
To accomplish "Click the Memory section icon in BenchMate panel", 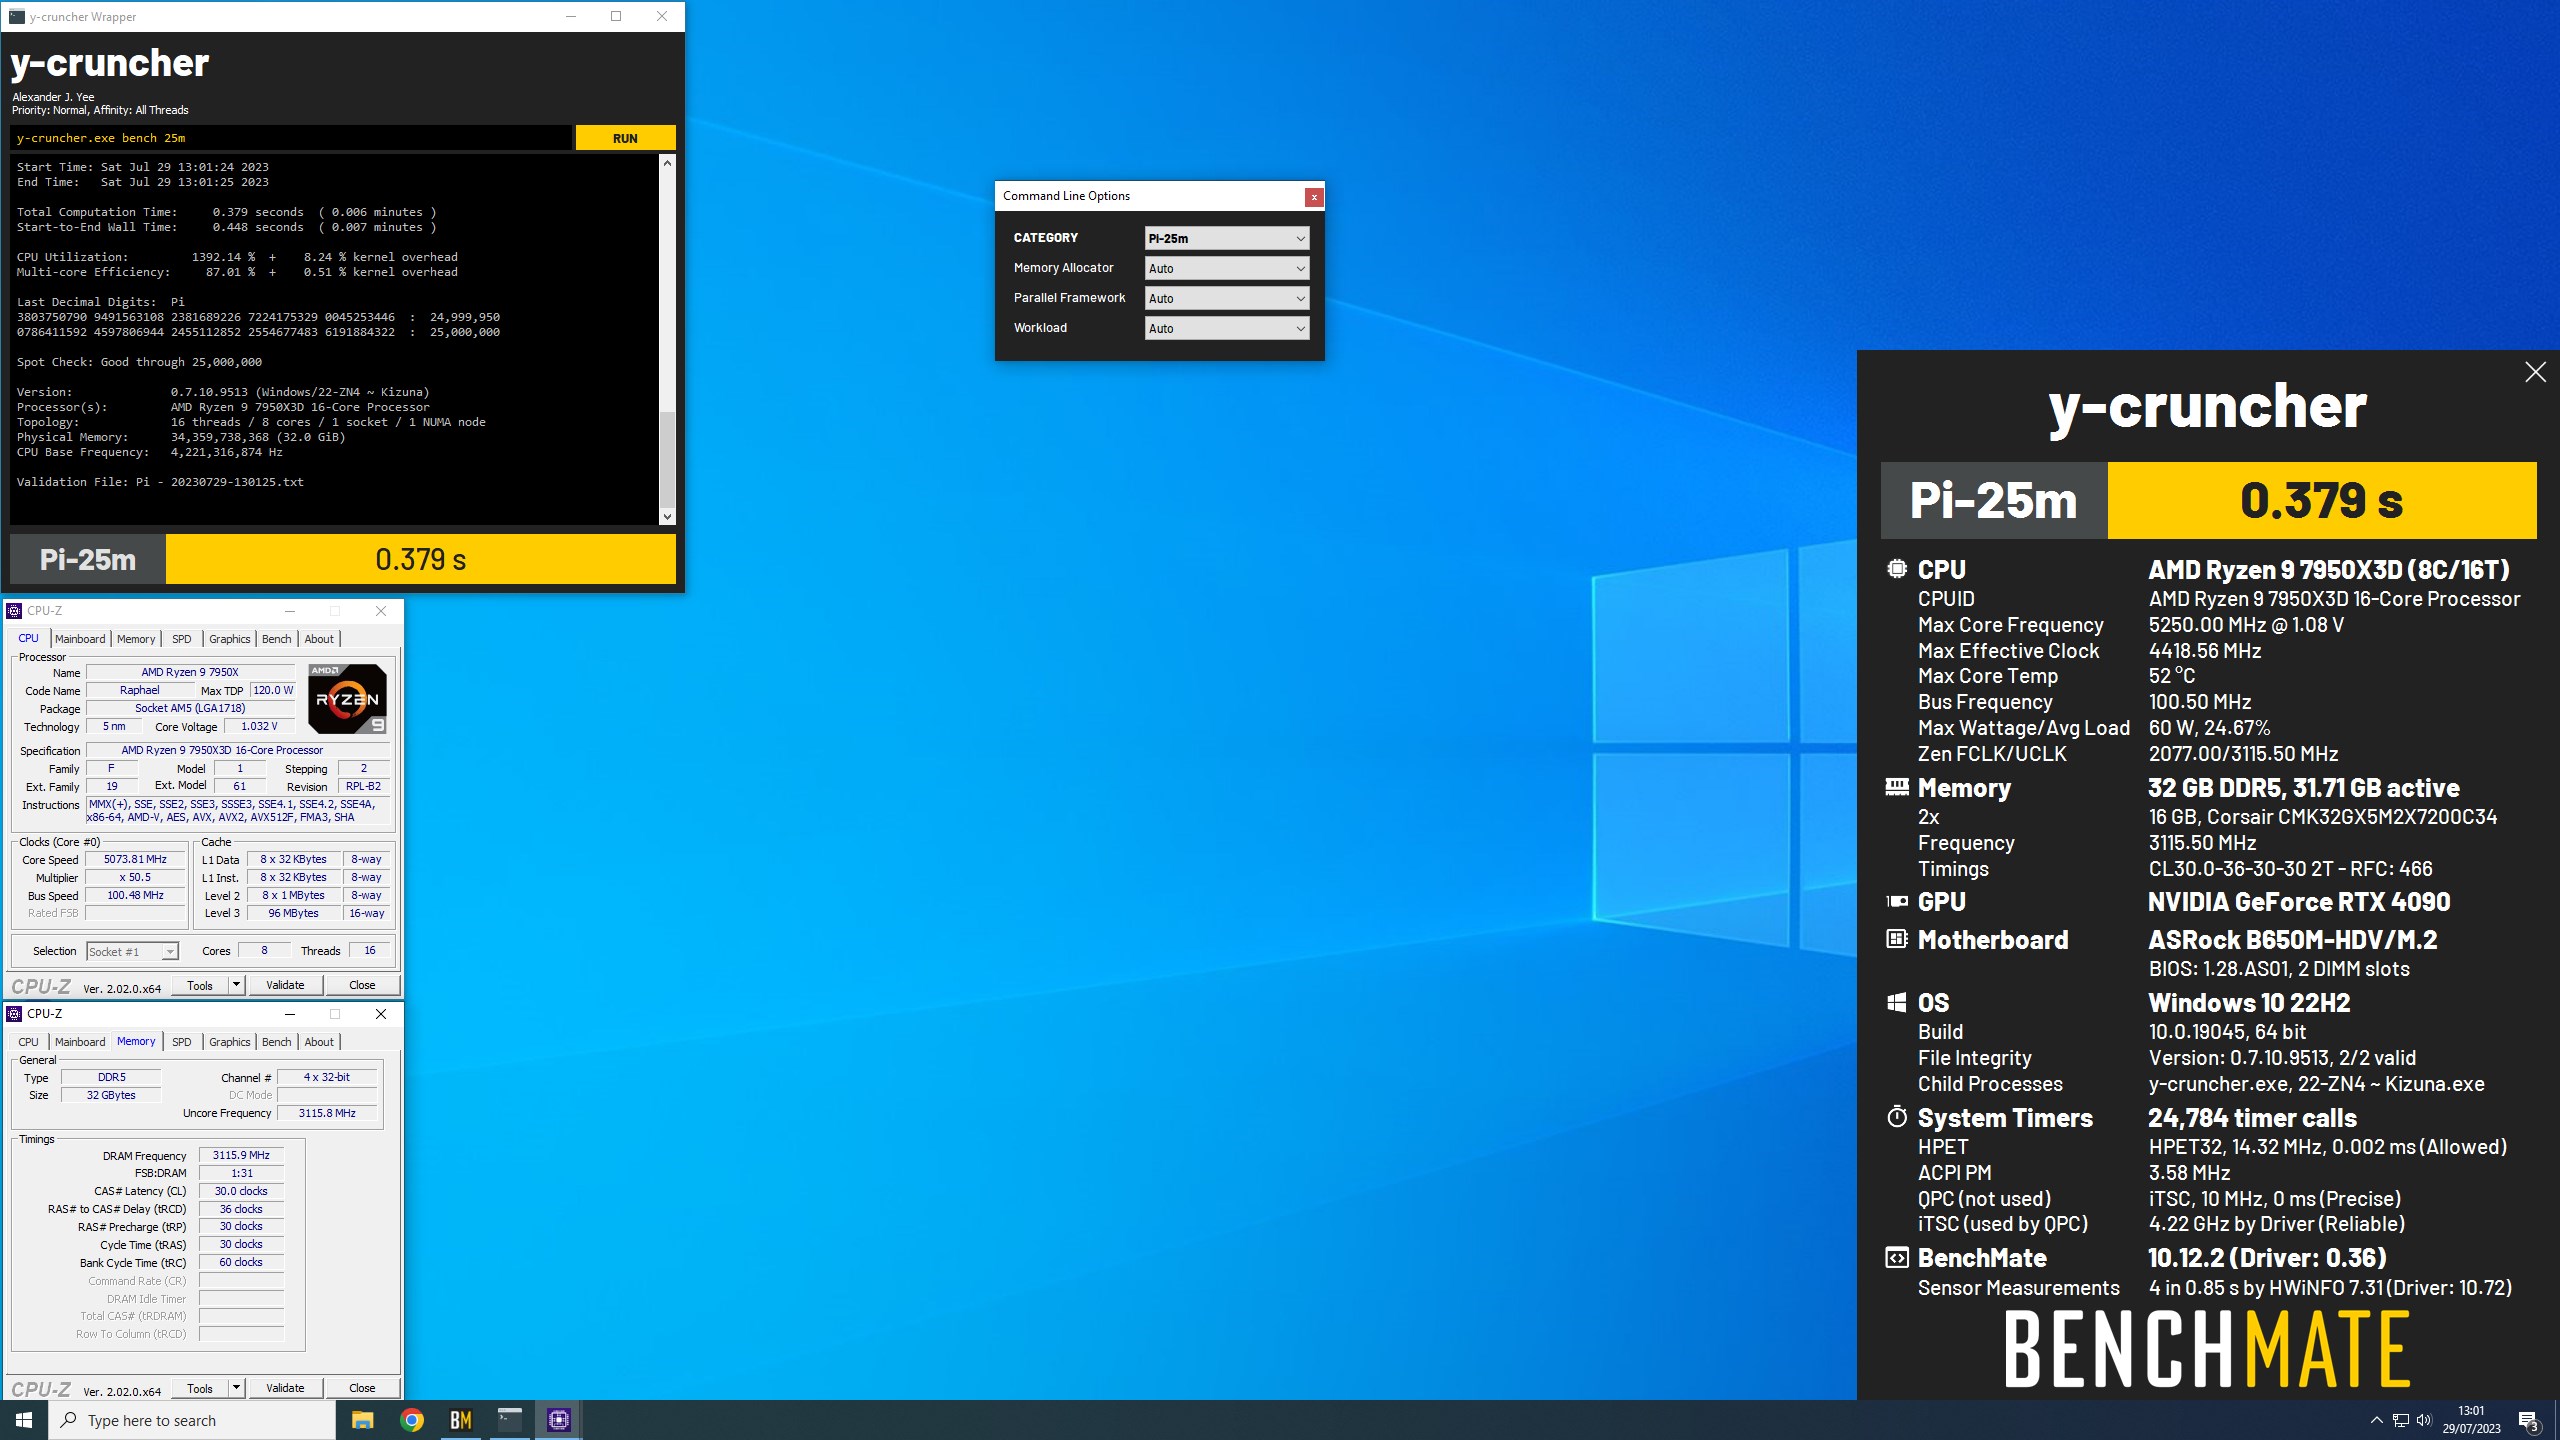I will (1897, 787).
